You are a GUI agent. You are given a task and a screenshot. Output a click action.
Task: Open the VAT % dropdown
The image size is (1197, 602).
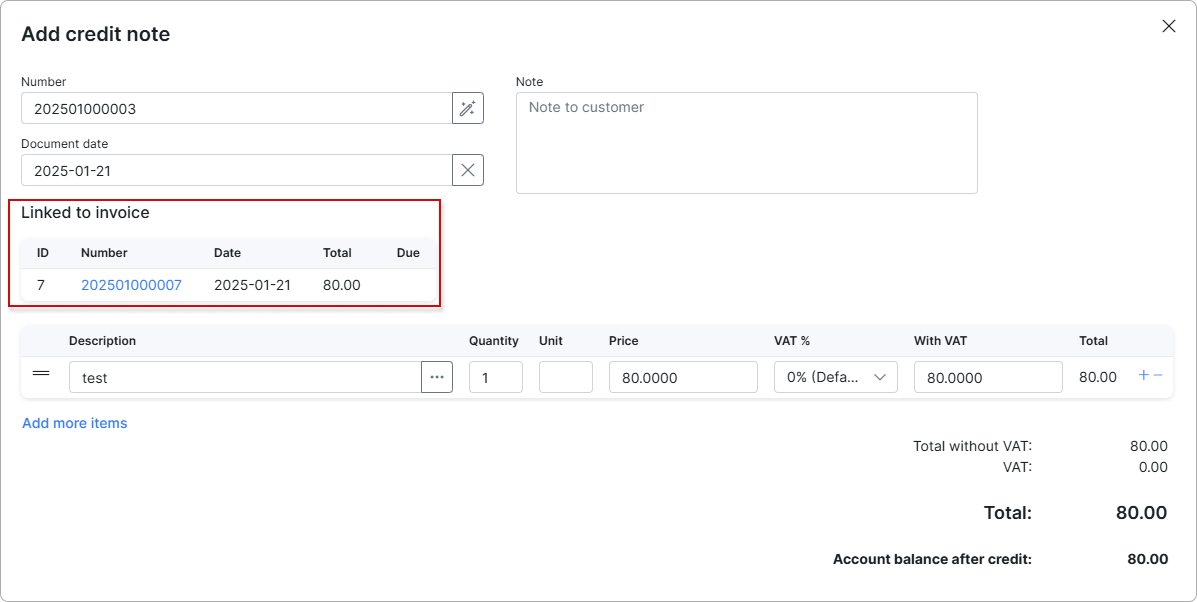click(x=835, y=377)
